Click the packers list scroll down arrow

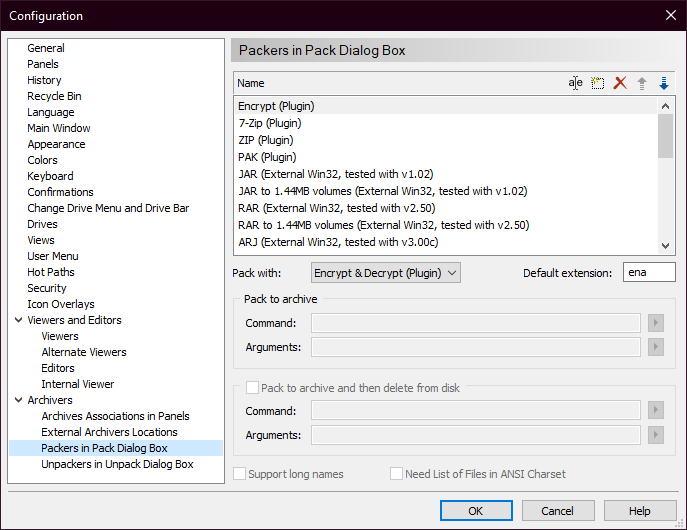click(666, 246)
